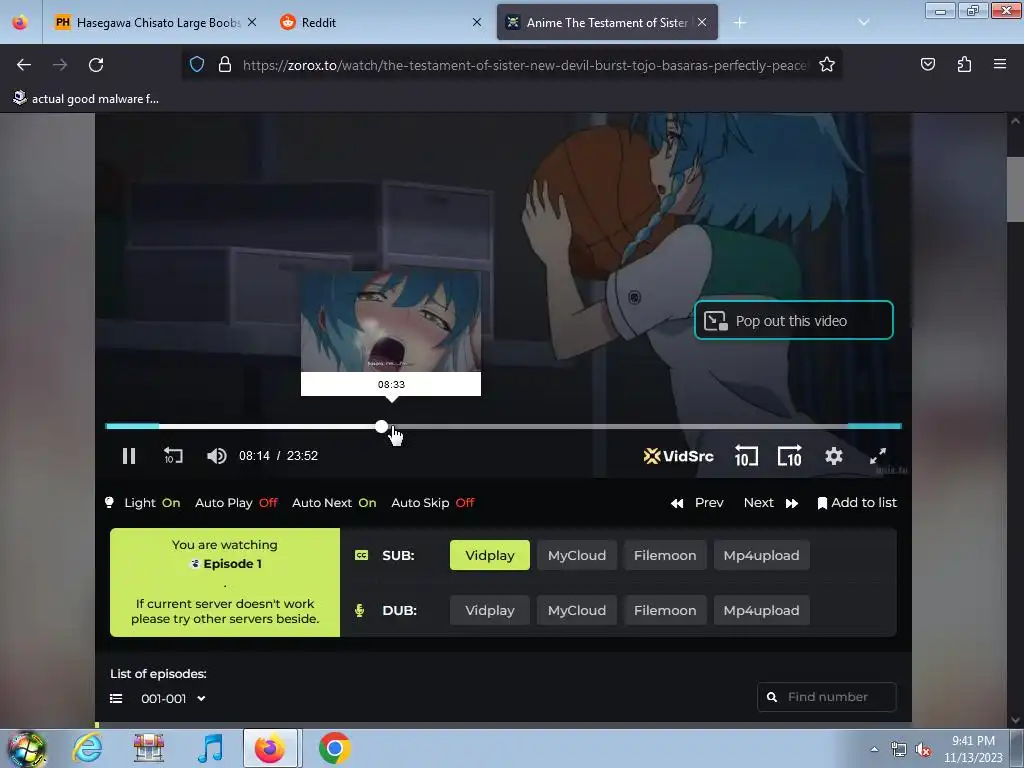
Task: Go back to previous page
Action: pyautogui.click(x=24, y=65)
